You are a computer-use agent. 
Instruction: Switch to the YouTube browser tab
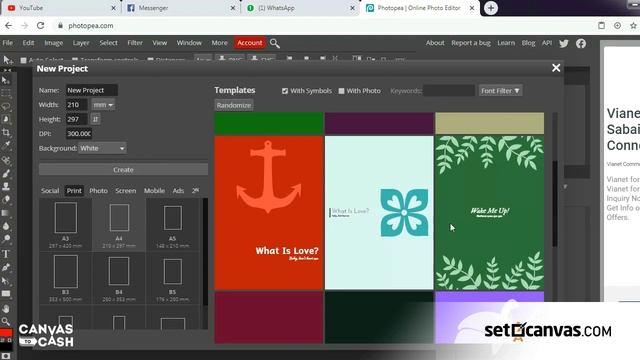pos(61,8)
